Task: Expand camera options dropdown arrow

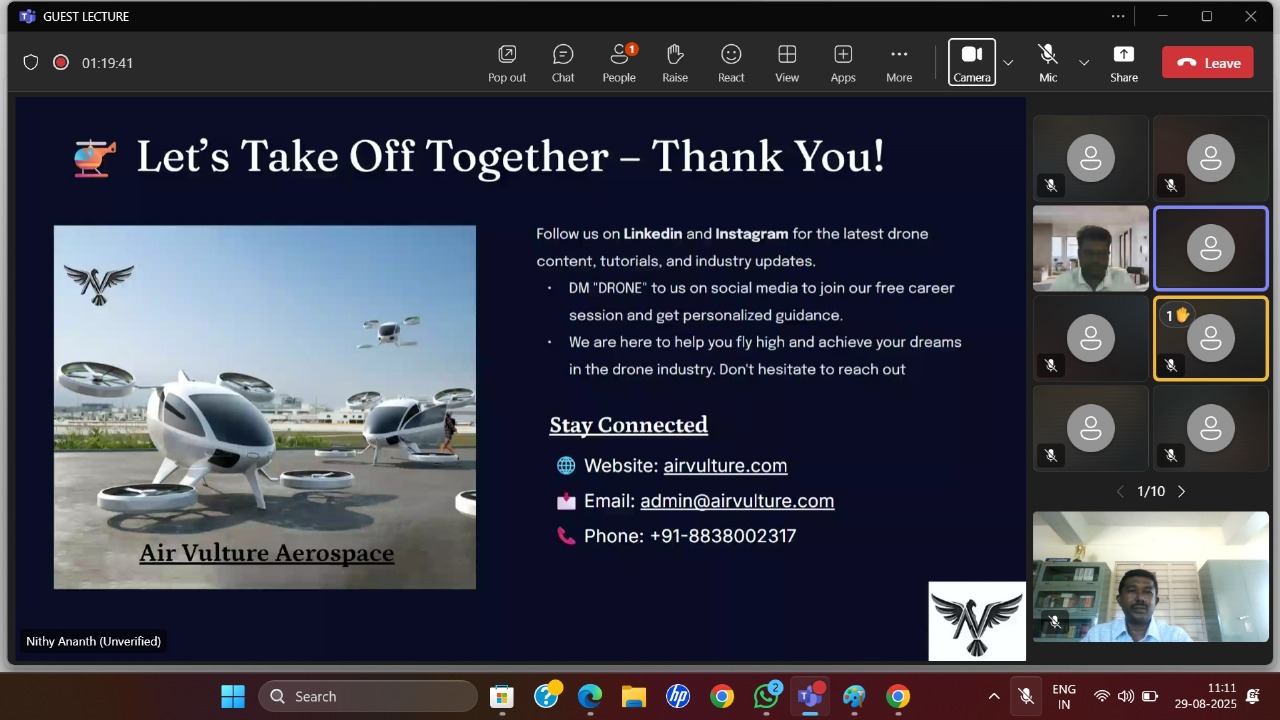Action: (1008, 63)
